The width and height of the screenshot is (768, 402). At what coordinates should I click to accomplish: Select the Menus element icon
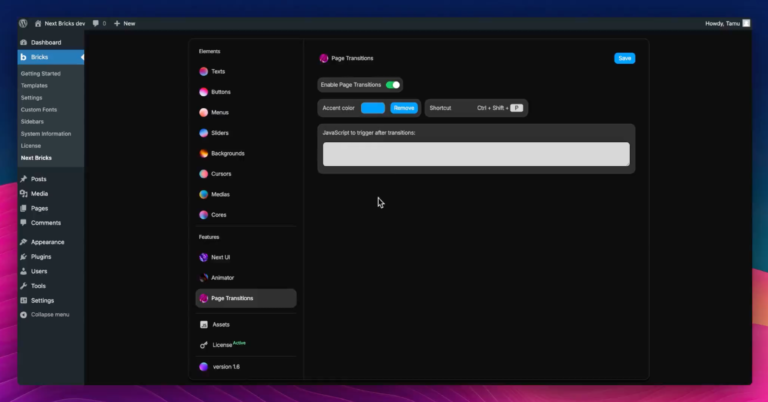pyautogui.click(x=203, y=113)
